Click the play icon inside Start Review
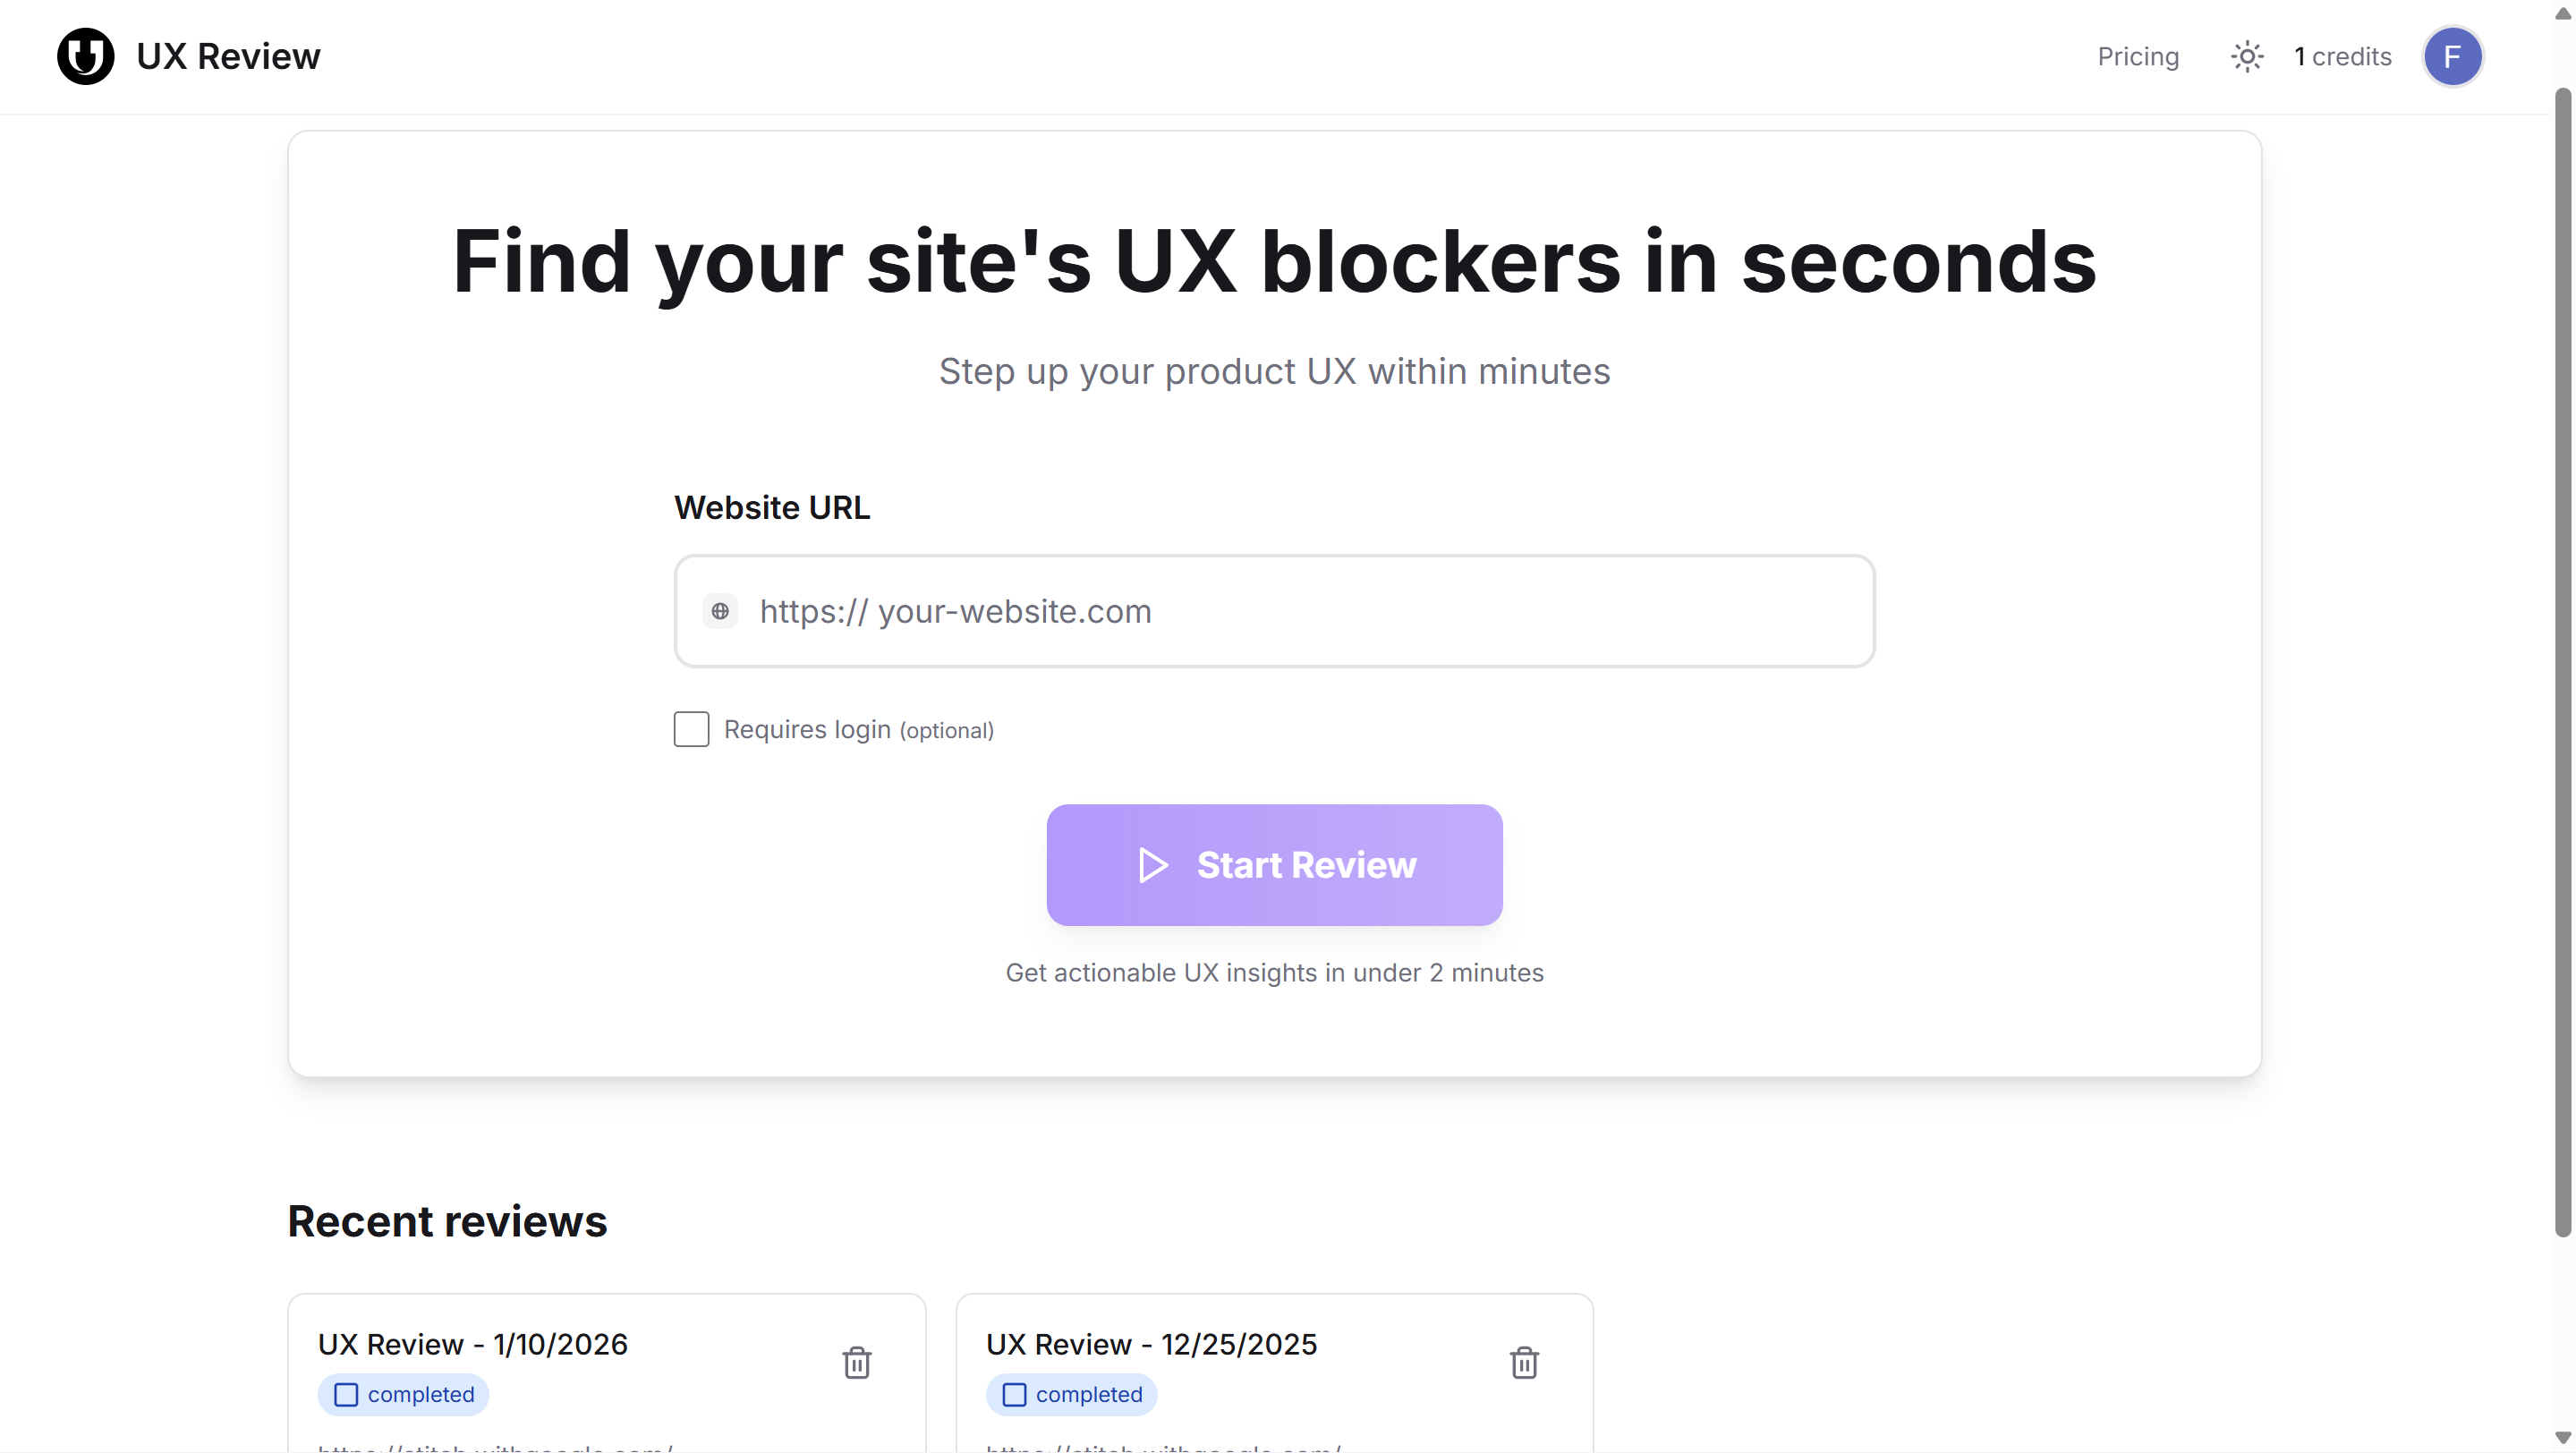This screenshot has width=2576, height=1453. 1152,865
